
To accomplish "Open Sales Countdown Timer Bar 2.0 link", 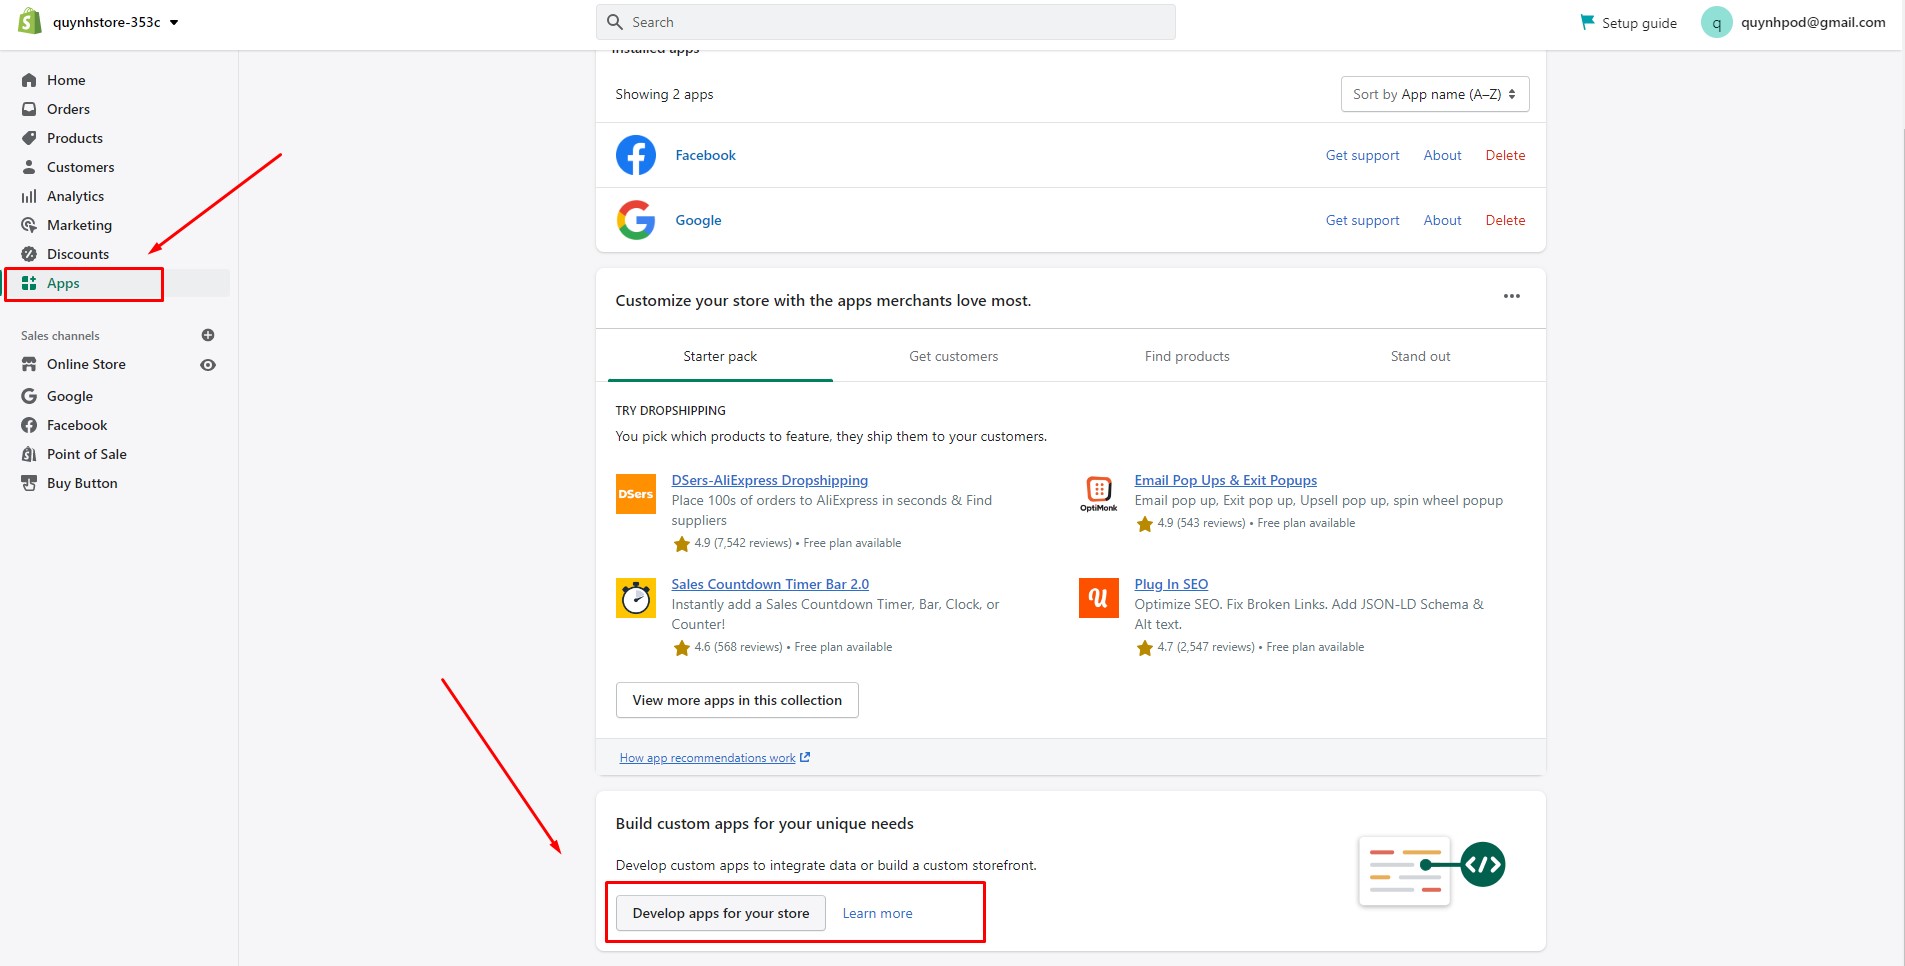I will click(770, 584).
